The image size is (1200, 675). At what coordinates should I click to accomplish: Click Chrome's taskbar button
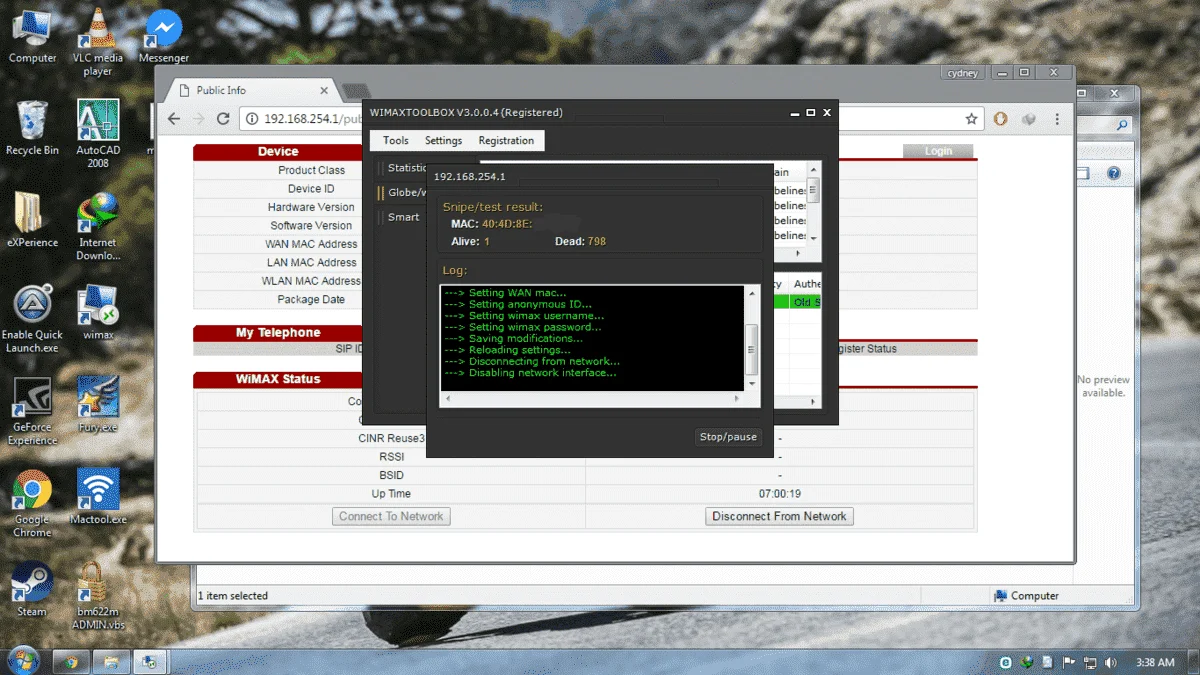click(71, 661)
